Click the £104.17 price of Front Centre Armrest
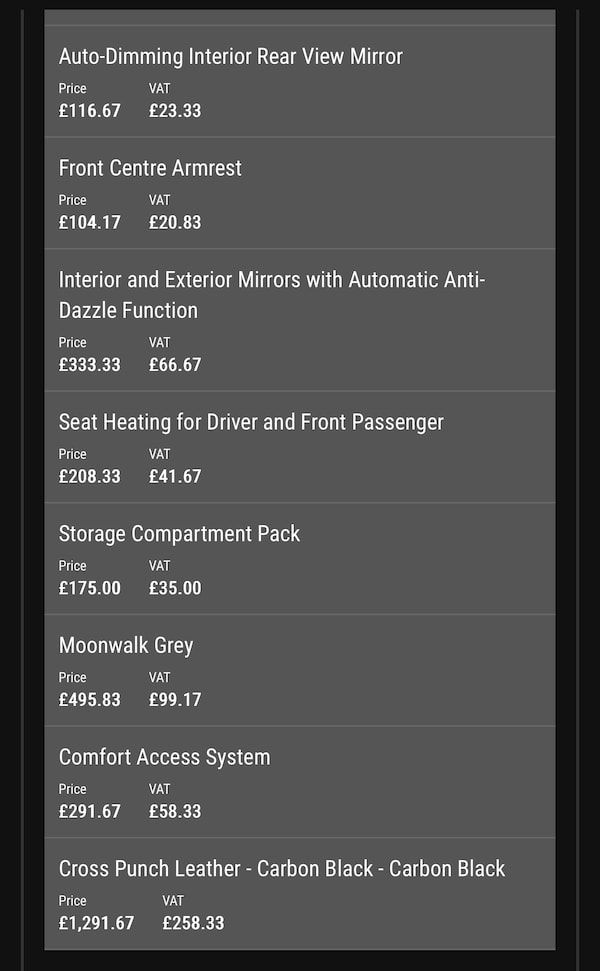 [89, 222]
